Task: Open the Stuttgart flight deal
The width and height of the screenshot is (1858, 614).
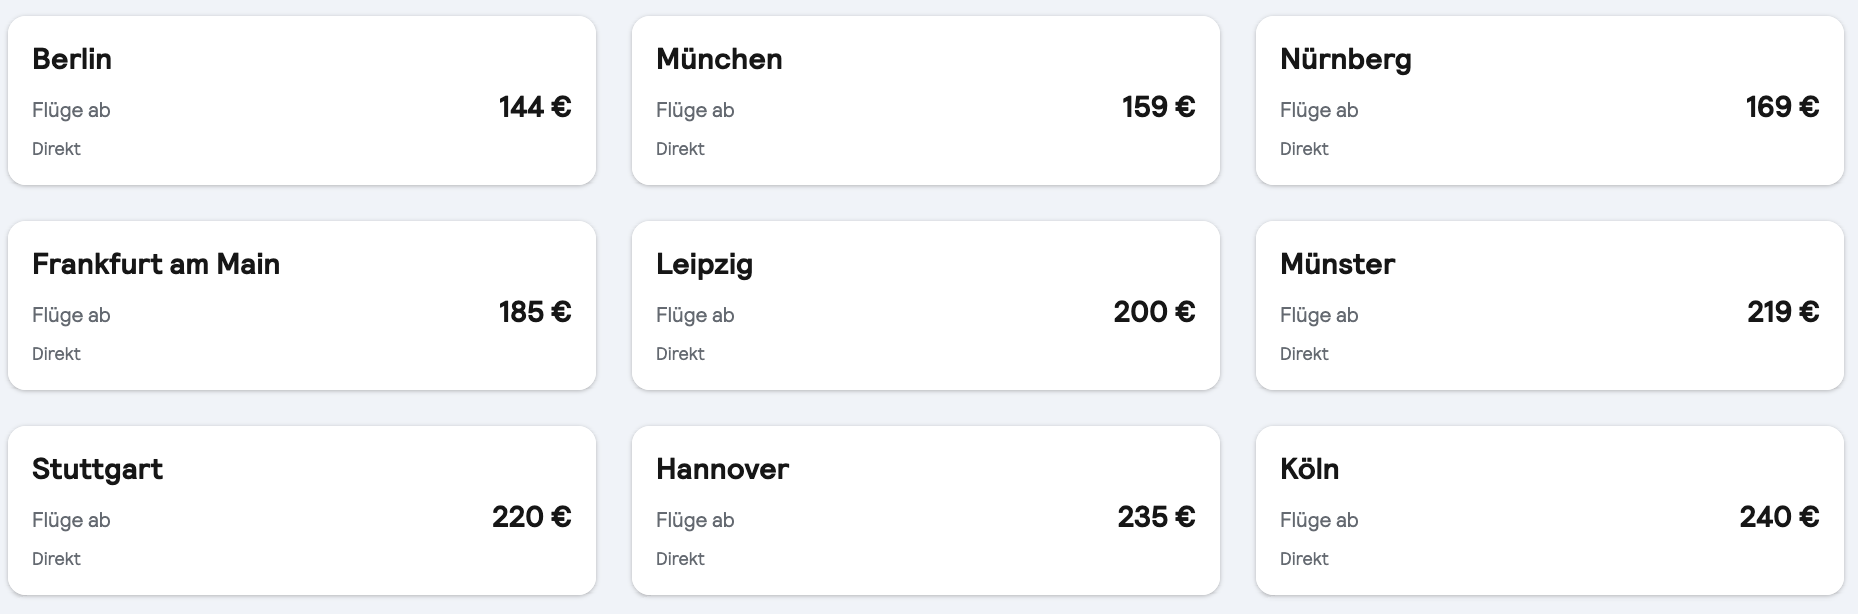Action: 300,510
